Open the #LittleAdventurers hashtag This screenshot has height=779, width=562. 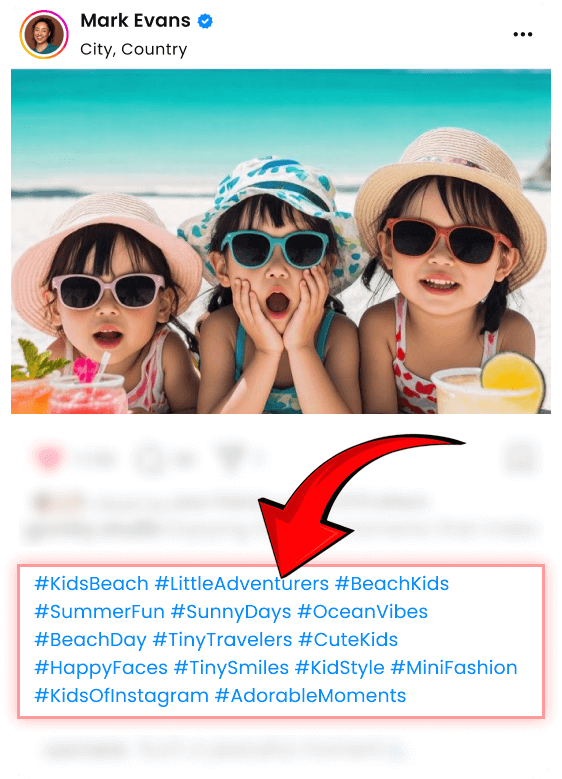coord(241,583)
